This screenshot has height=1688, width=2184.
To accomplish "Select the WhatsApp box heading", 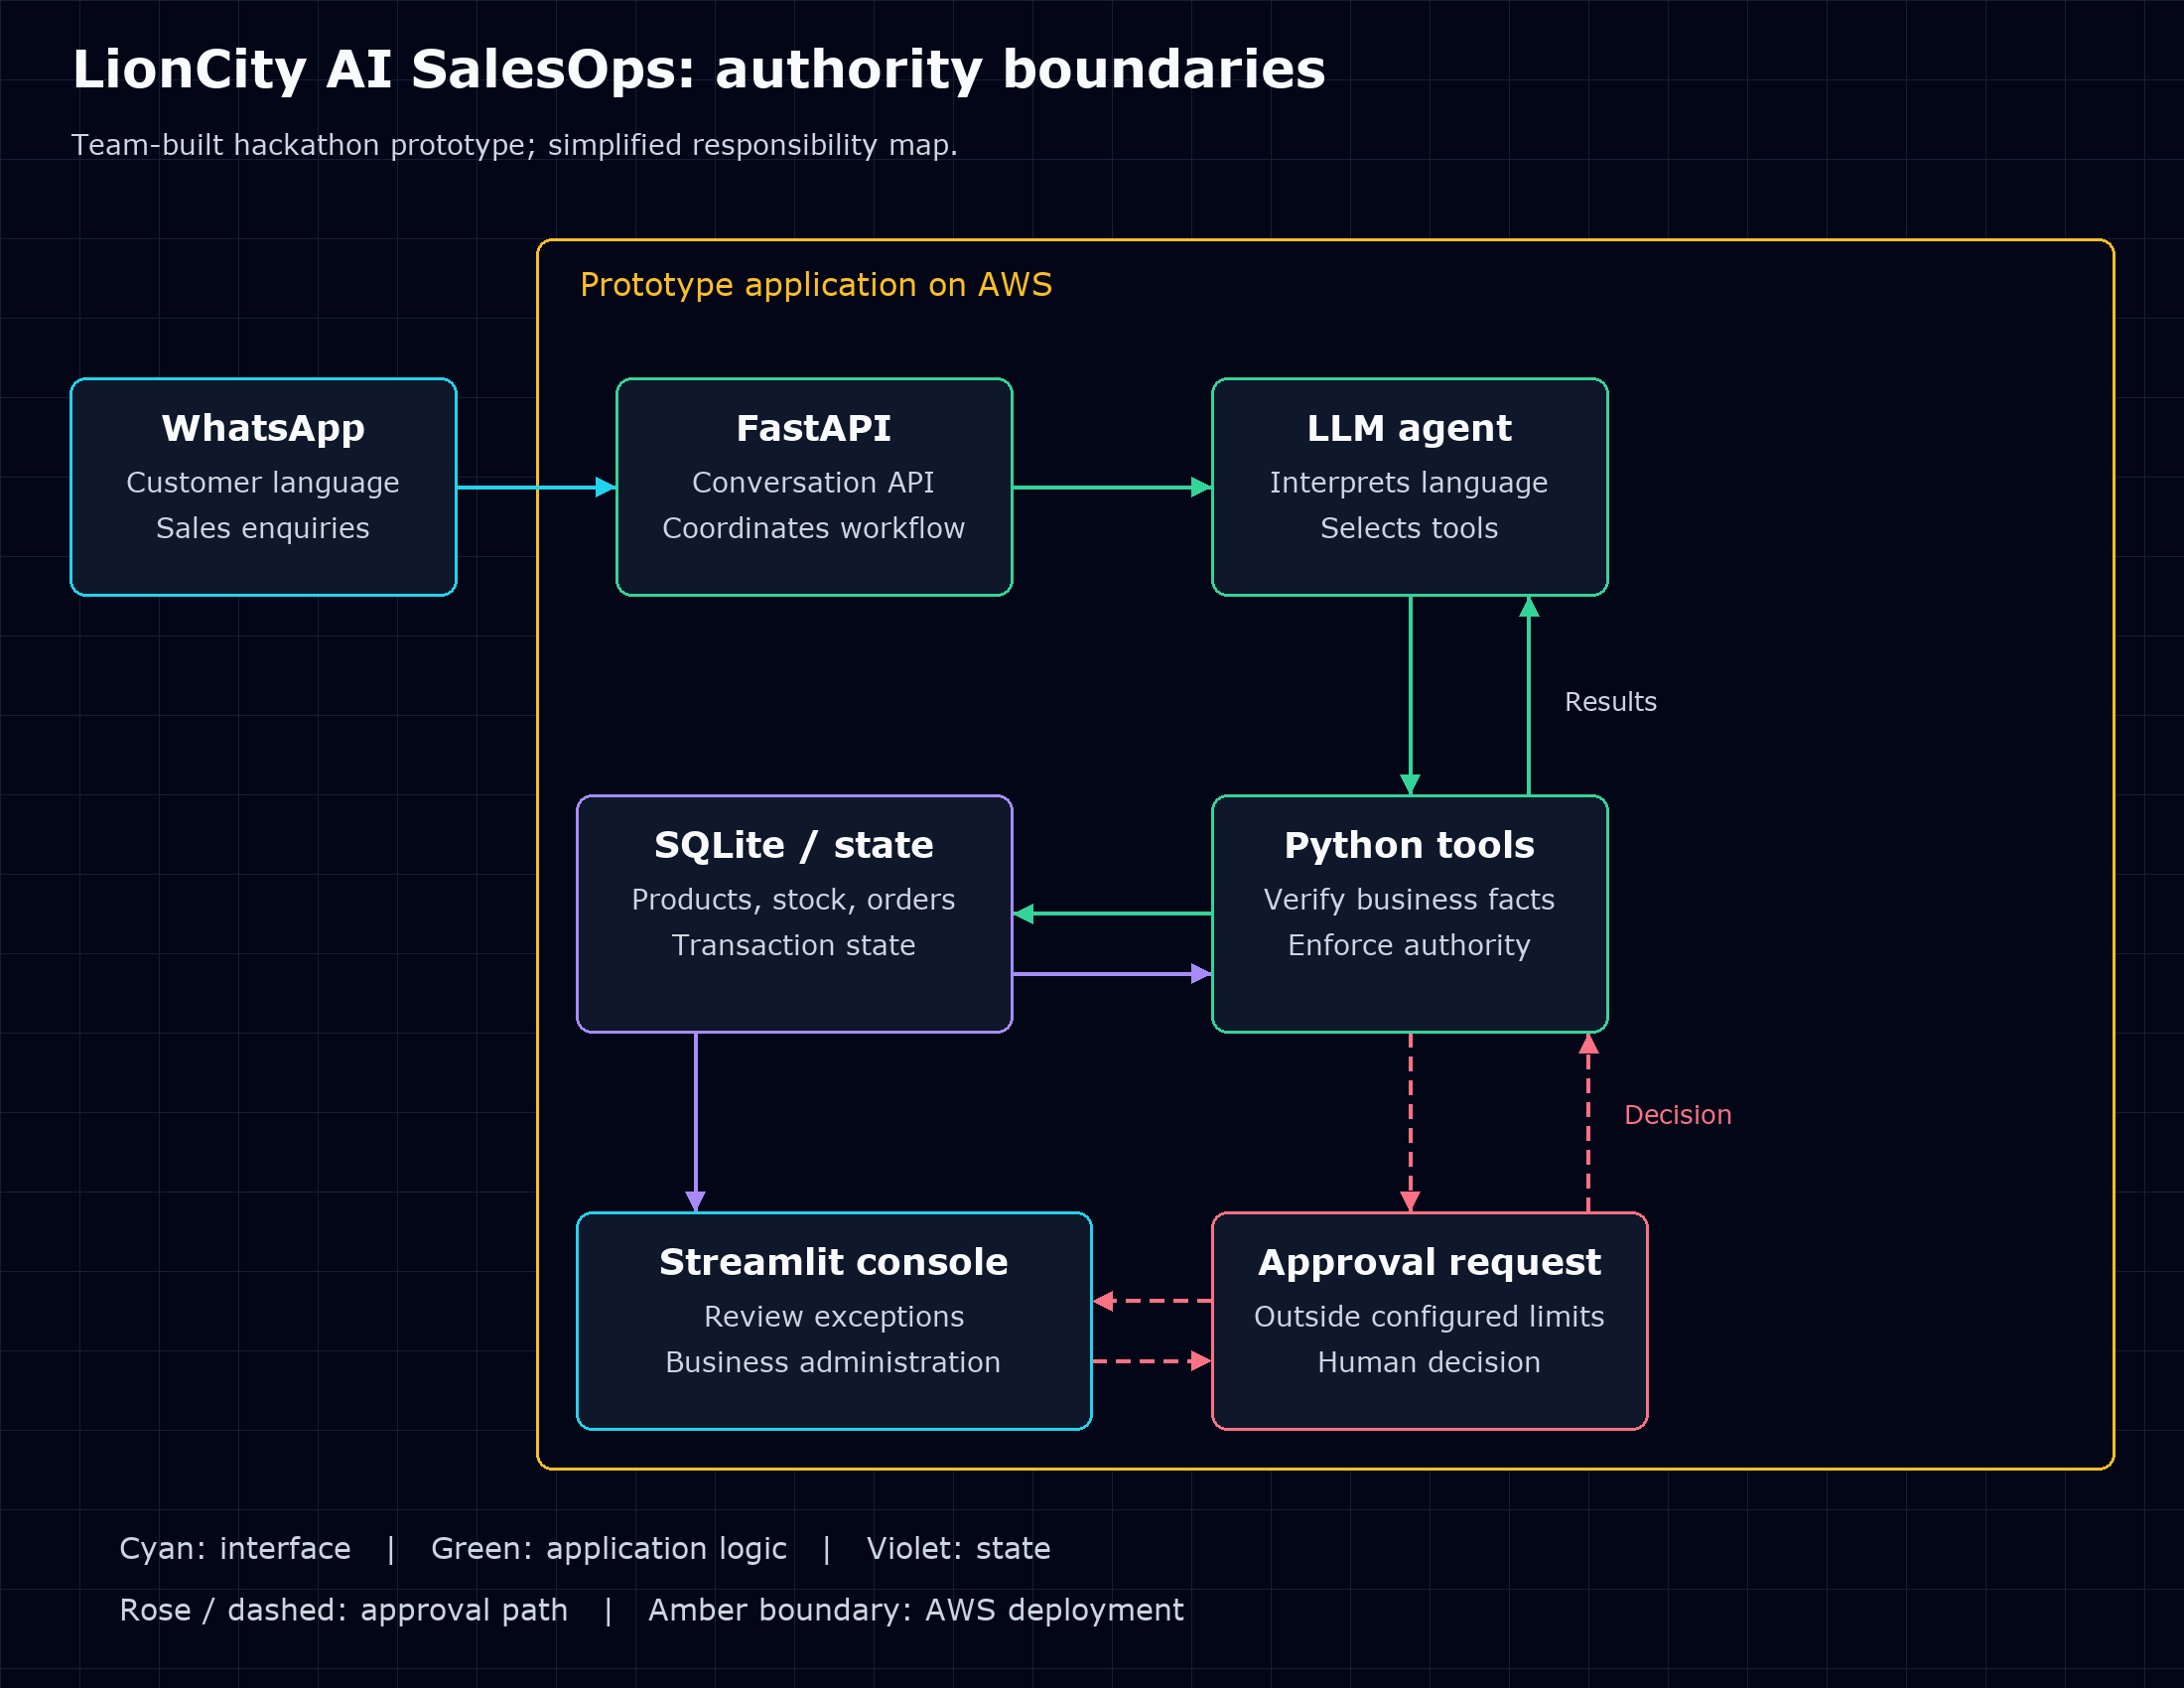I will pyautogui.click(x=263, y=428).
